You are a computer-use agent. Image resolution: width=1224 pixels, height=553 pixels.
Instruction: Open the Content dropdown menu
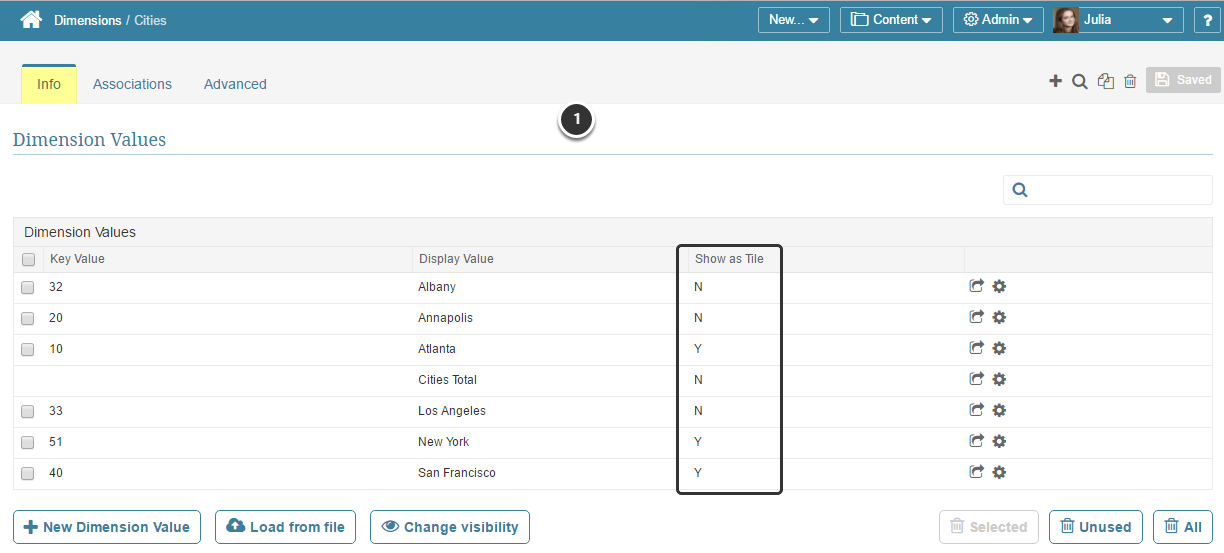[891, 20]
